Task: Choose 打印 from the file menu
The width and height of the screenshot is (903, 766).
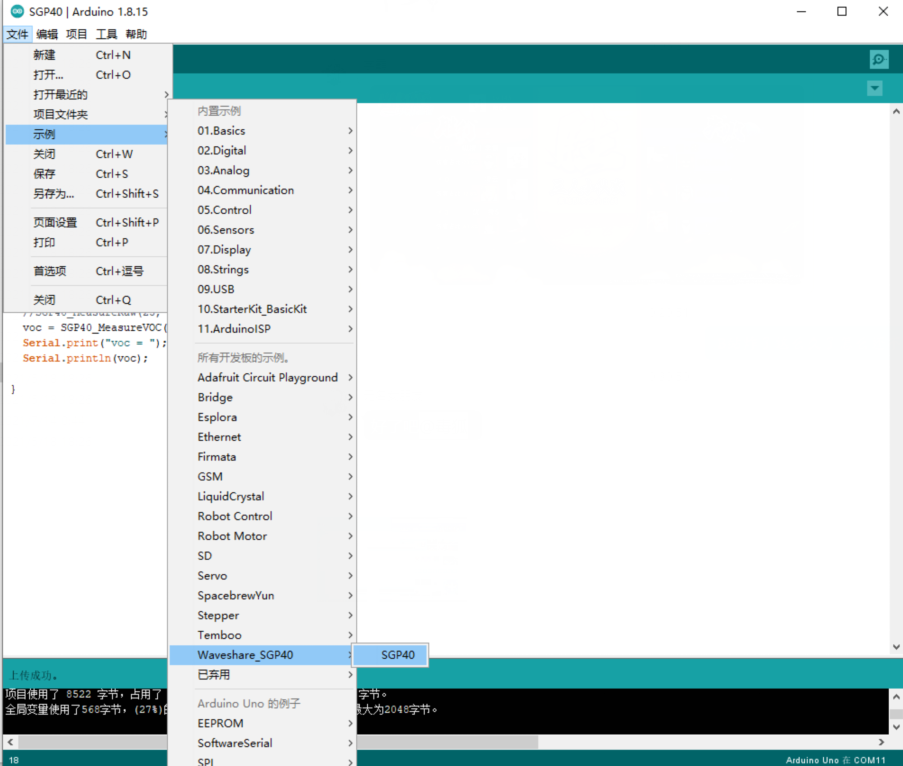Action: [x=86, y=242]
